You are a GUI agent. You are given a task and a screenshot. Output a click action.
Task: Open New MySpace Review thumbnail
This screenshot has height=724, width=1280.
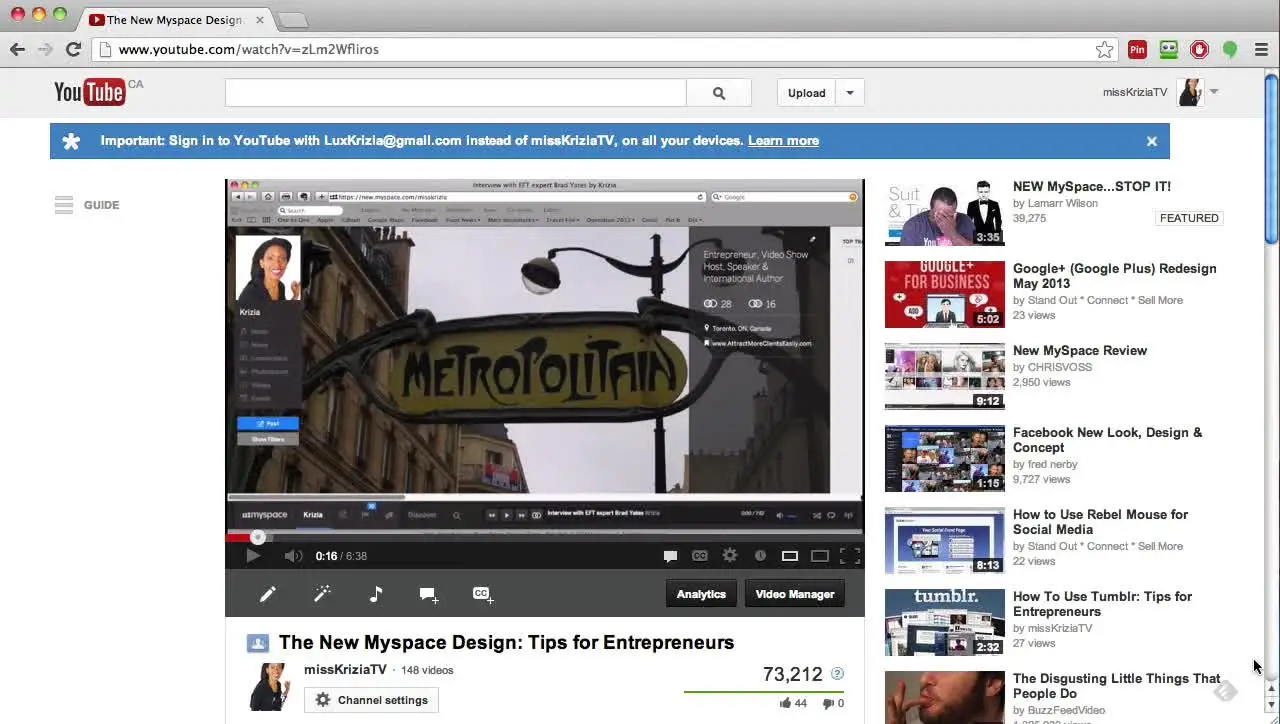point(944,377)
